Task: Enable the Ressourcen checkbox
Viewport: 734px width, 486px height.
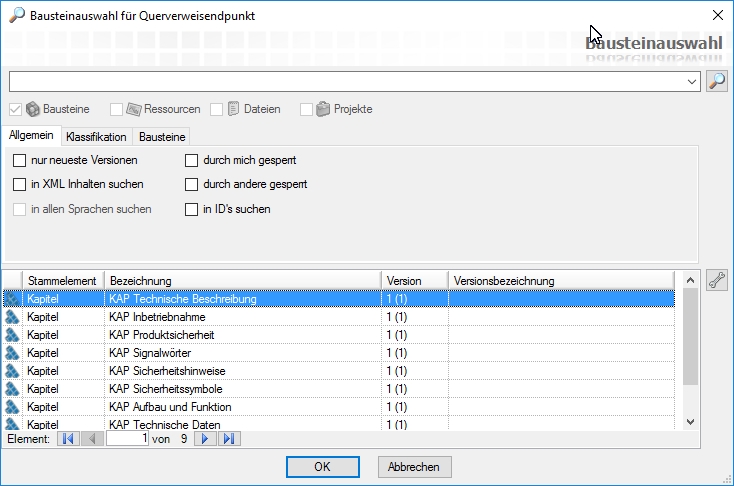Action: point(116,110)
